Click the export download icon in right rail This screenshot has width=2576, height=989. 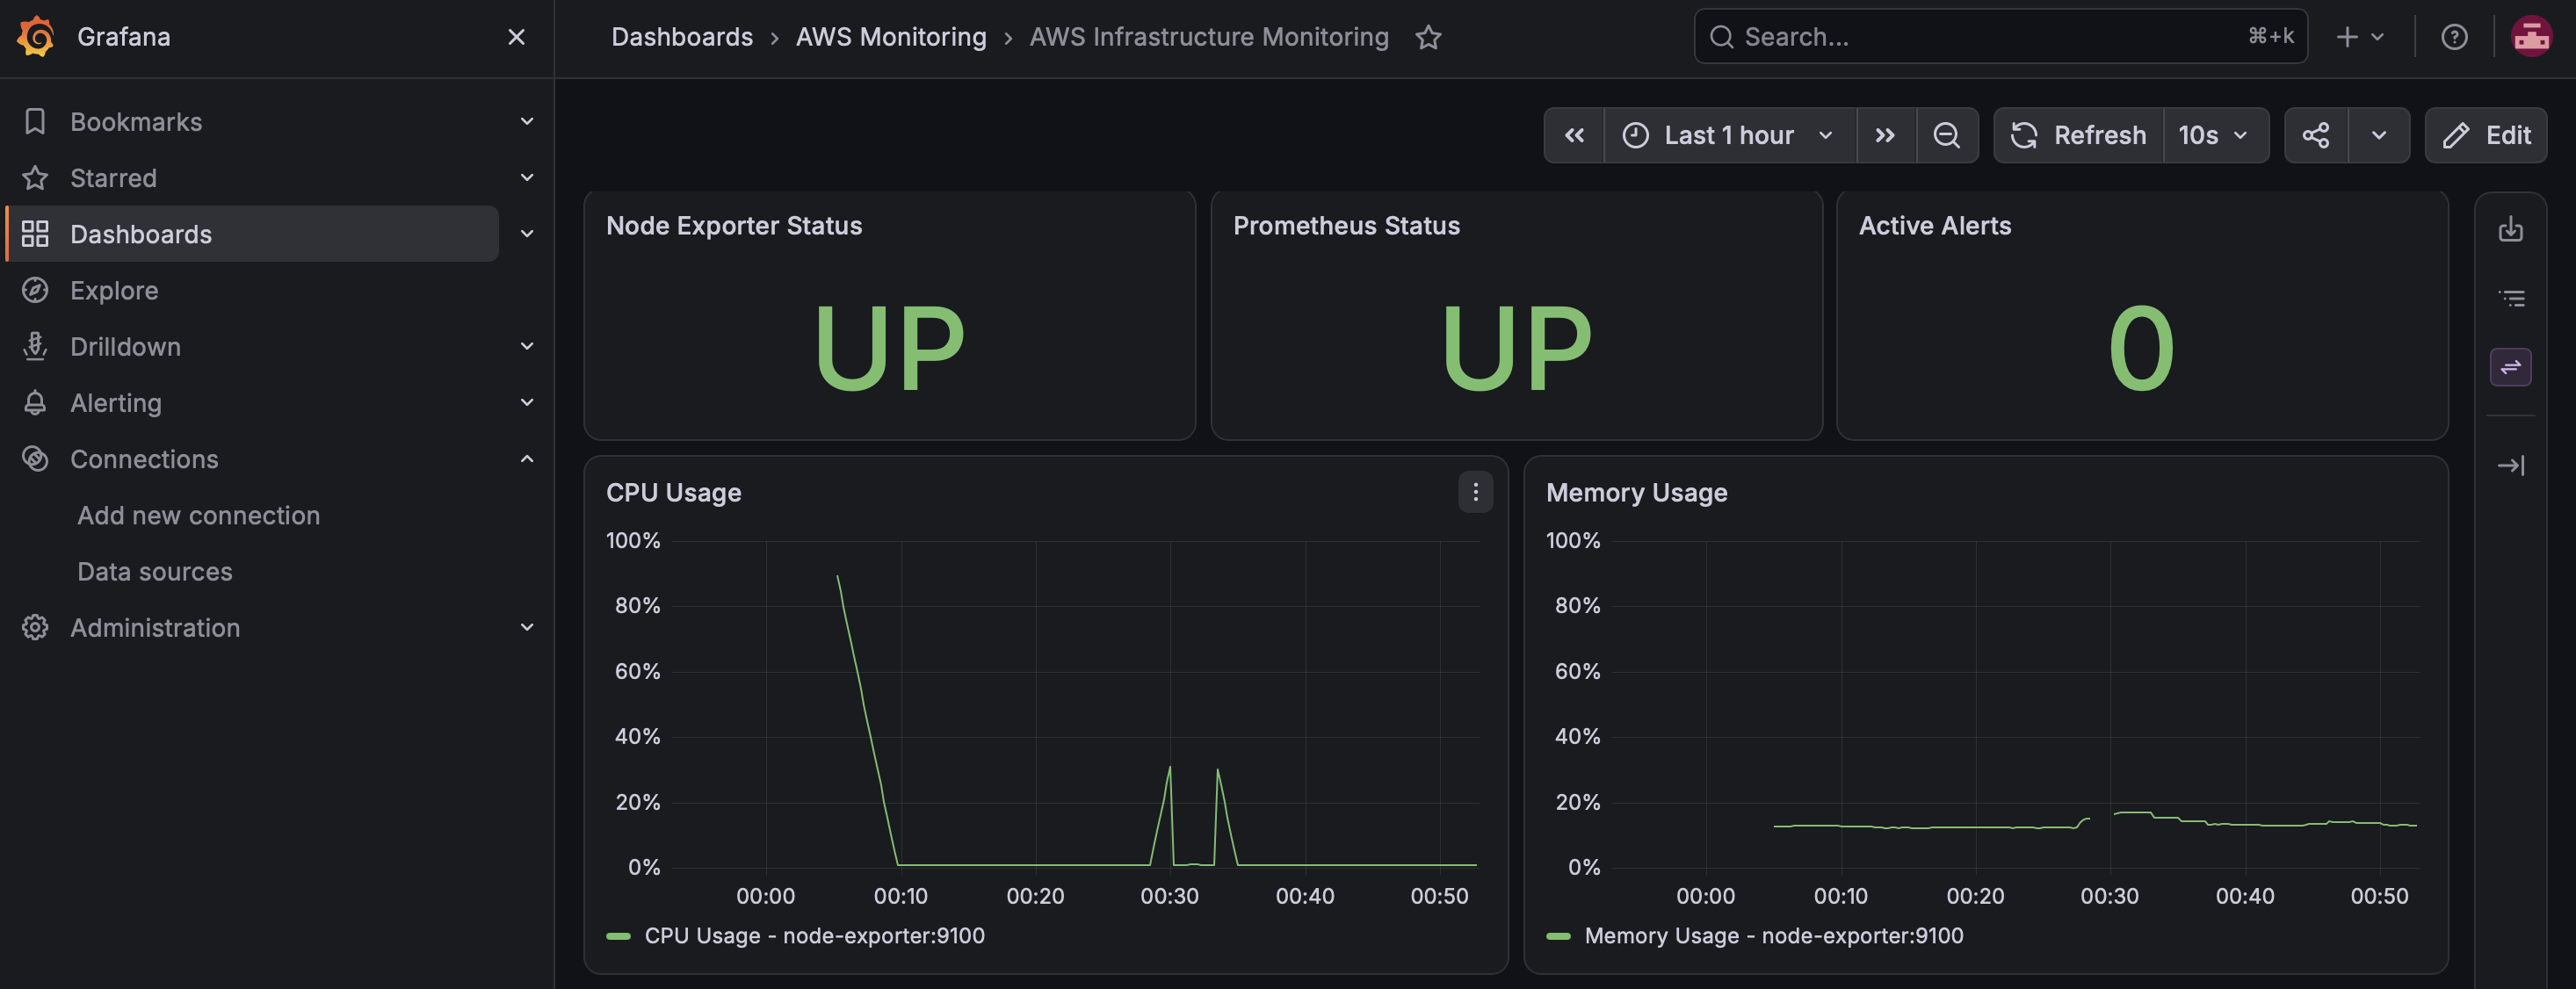2510,230
